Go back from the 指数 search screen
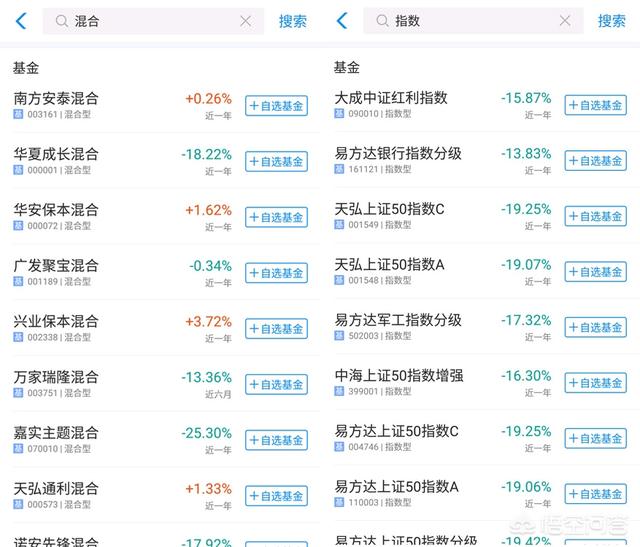This screenshot has width=640, height=547. [x=342, y=20]
